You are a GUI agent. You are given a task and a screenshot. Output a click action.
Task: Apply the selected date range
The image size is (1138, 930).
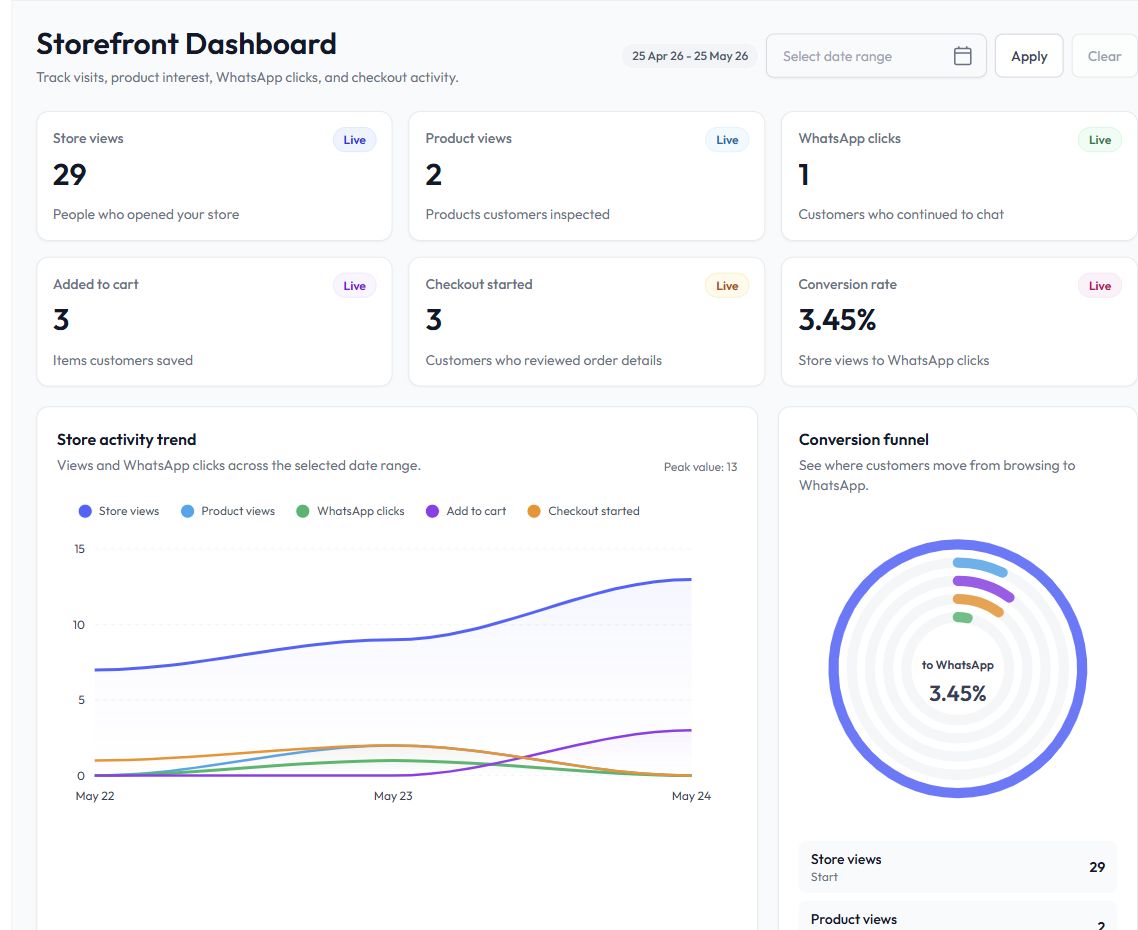pyautogui.click(x=1028, y=56)
